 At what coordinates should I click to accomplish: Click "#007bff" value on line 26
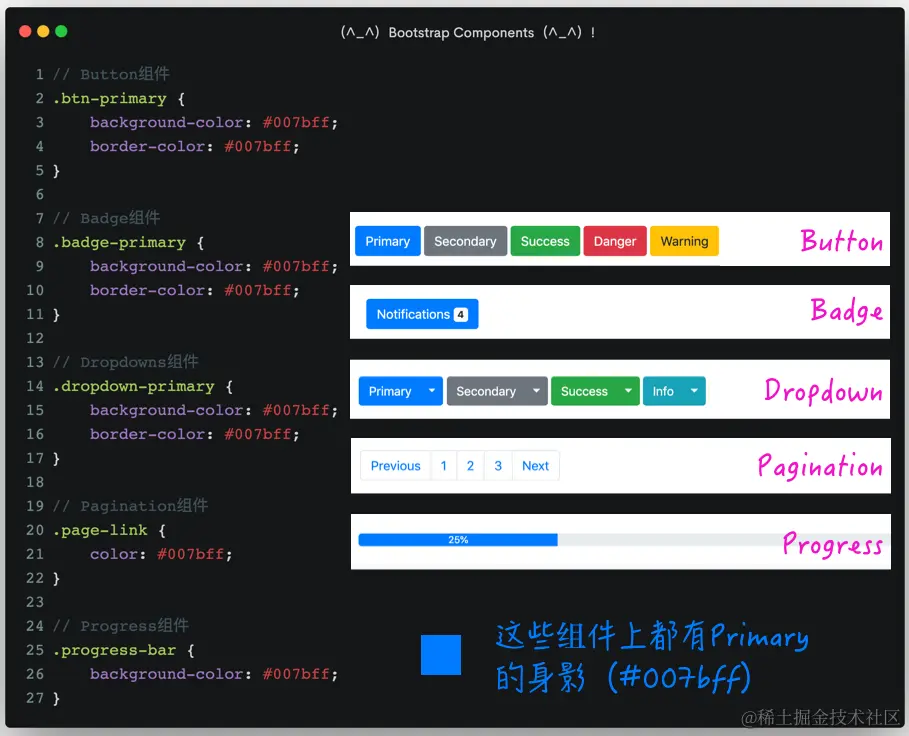[x=296, y=674]
